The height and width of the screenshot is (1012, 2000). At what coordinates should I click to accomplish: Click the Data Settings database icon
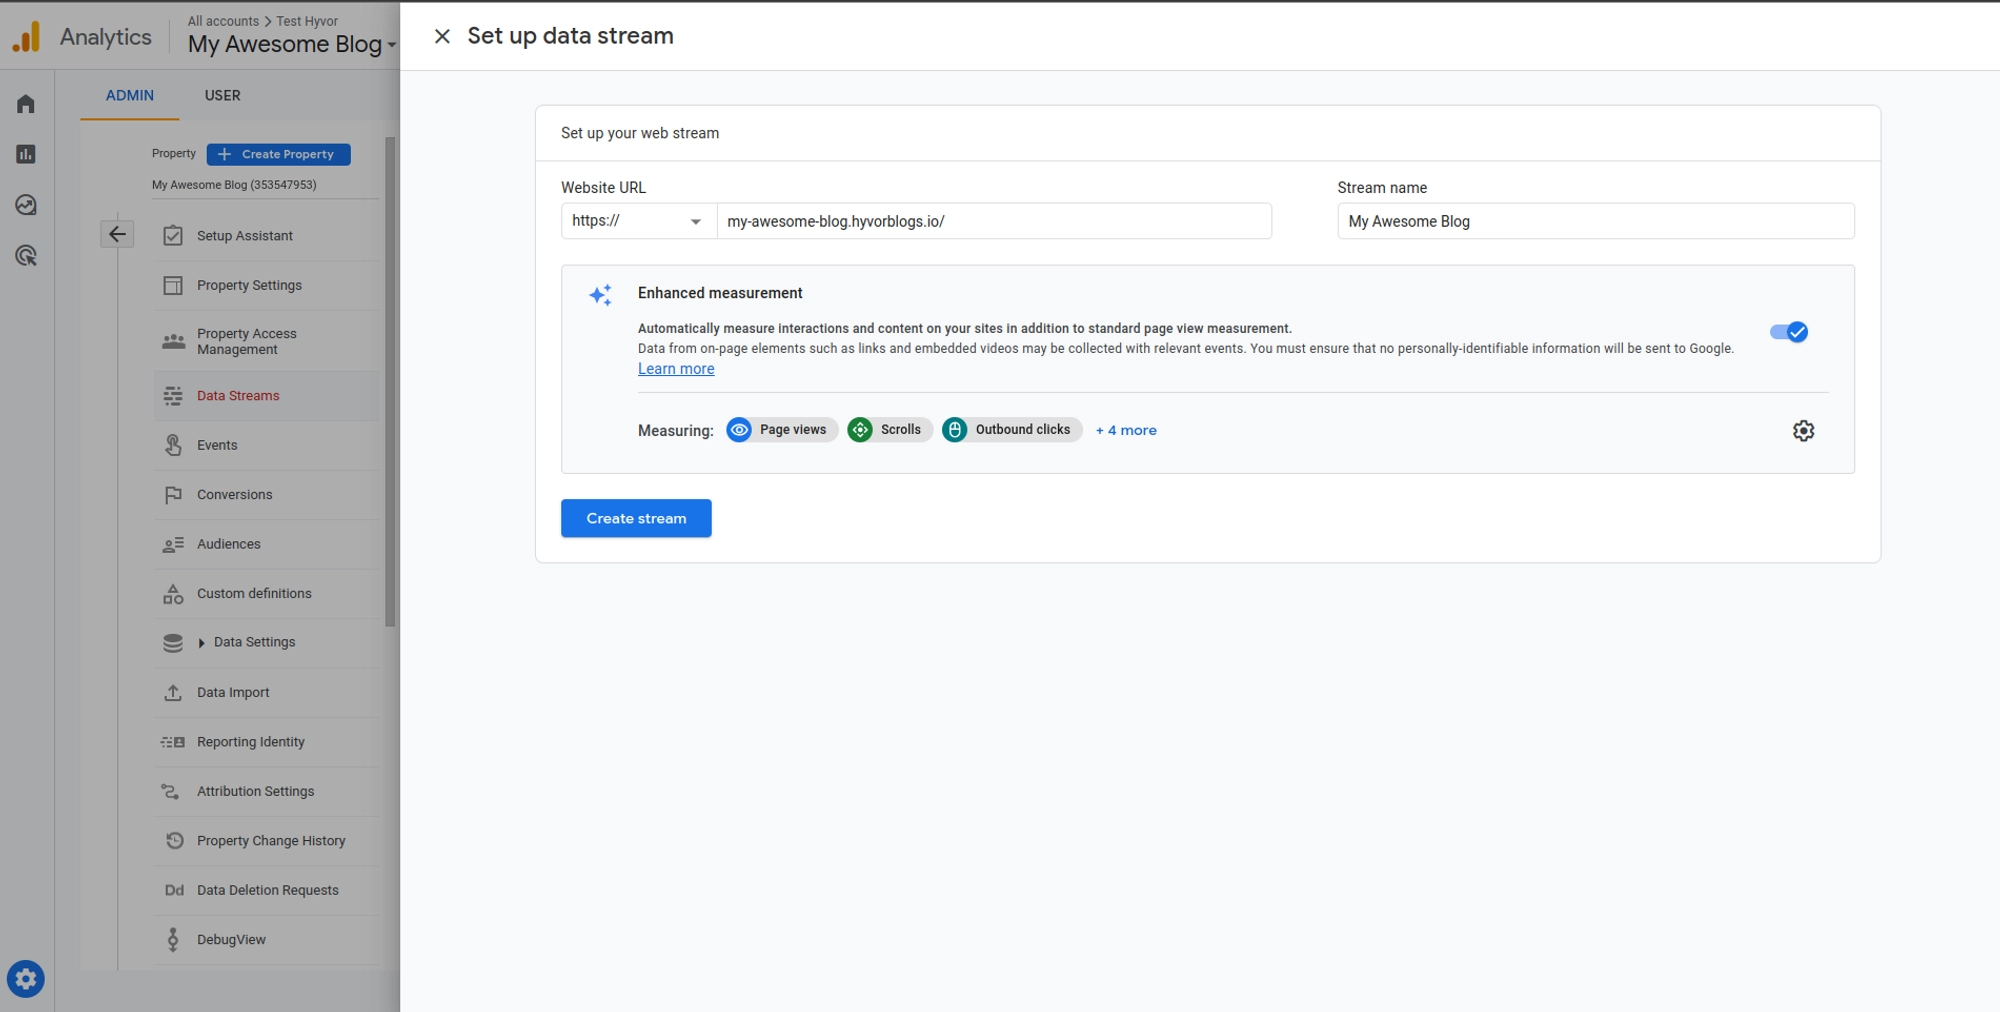pyautogui.click(x=173, y=643)
